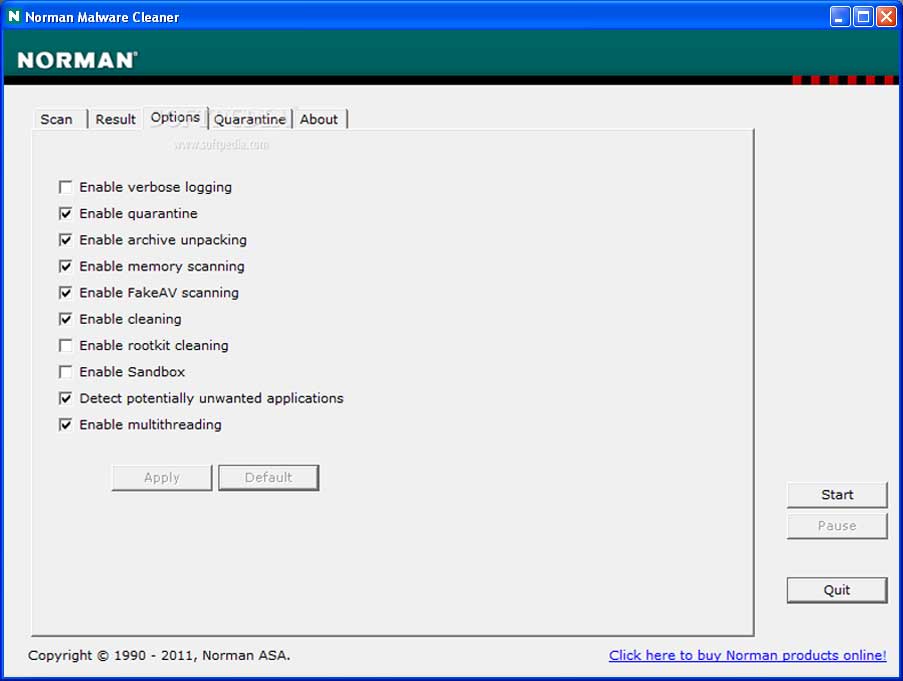The height and width of the screenshot is (681, 903).
Task: Click the Norman app icon in title bar
Action: tap(13, 16)
